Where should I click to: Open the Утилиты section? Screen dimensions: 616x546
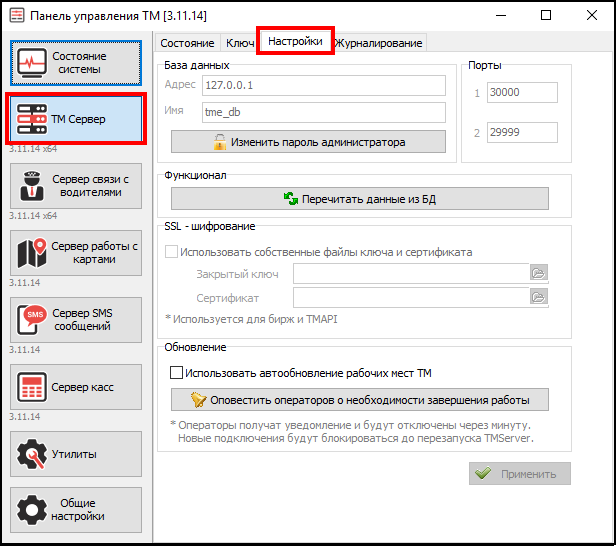pyautogui.click(x=76, y=454)
